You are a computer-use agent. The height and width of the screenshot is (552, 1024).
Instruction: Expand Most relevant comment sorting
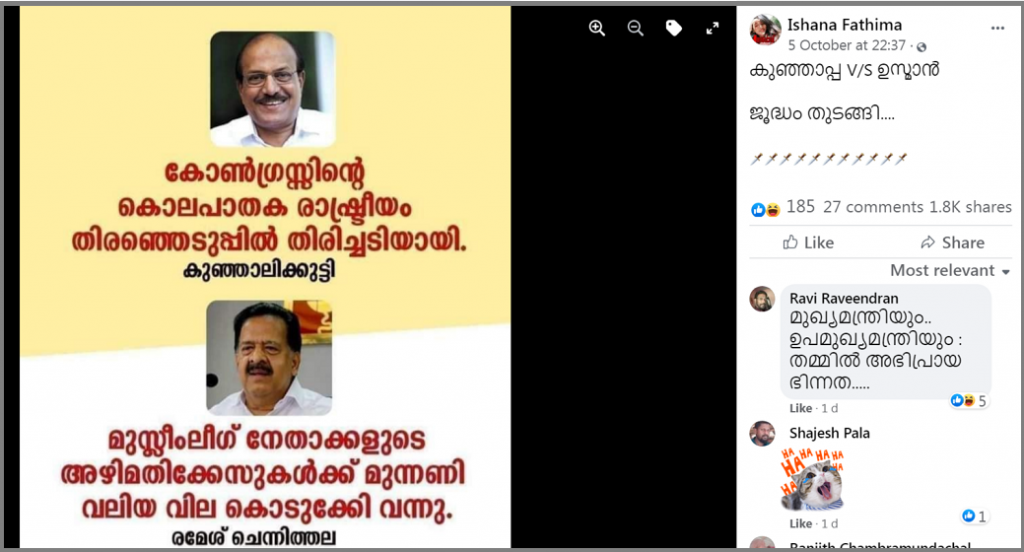pyautogui.click(x=950, y=270)
